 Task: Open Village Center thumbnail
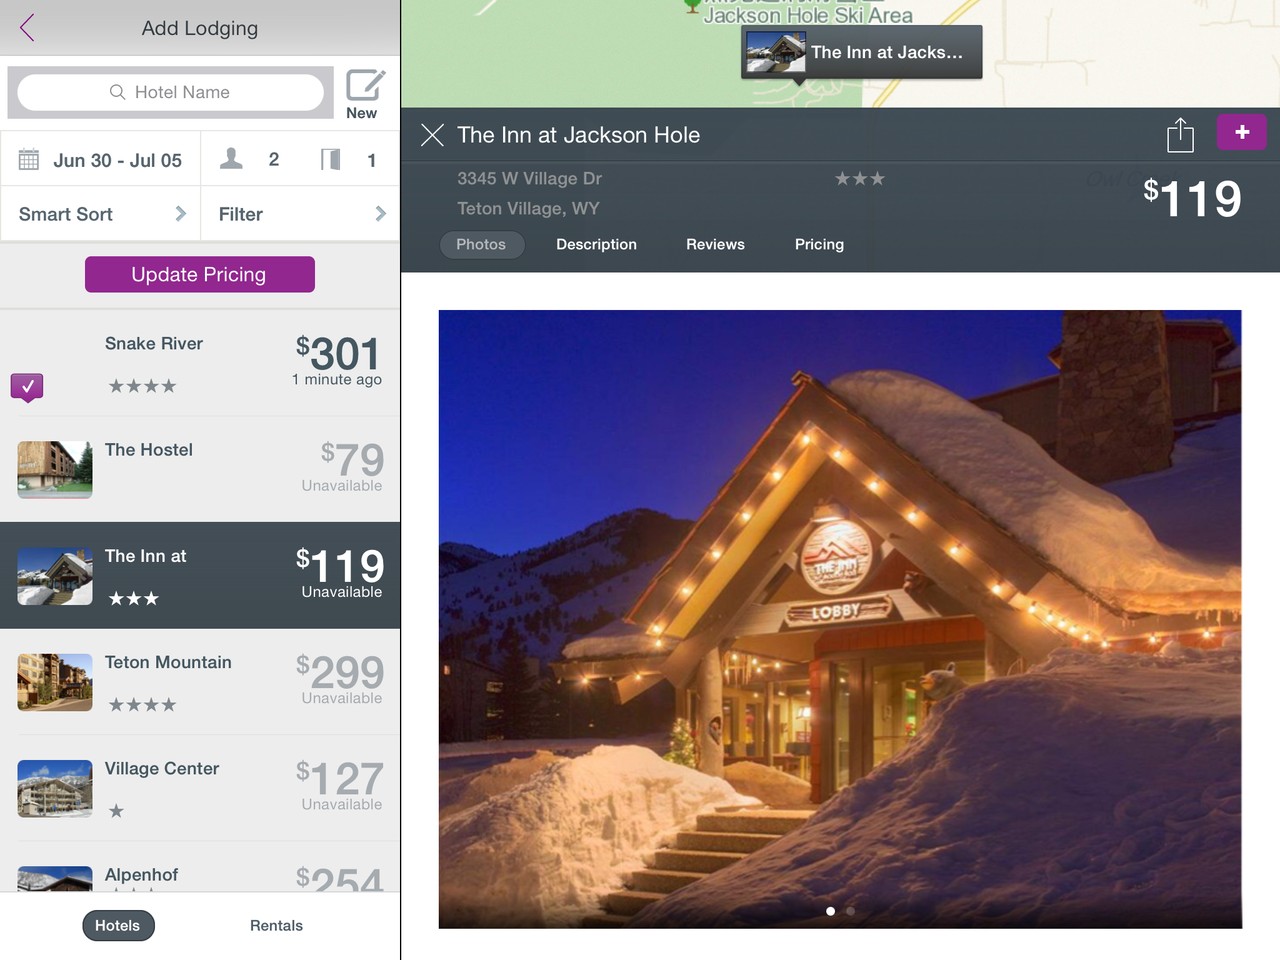point(55,788)
